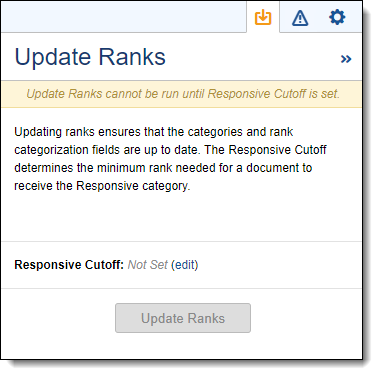Collapse the panel using double chevron
The width and height of the screenshot is (378, 375).
pos(346,59)
